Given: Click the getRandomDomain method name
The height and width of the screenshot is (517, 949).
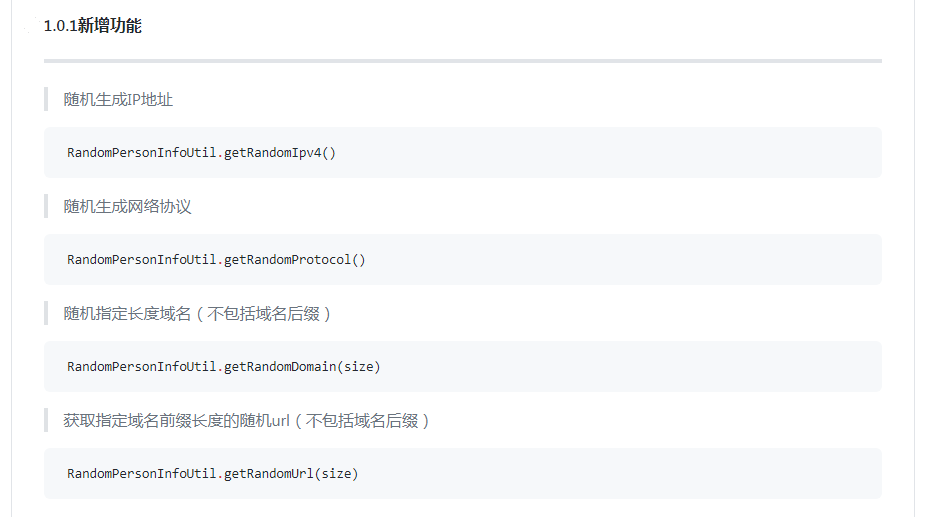Looking at the screenshot, I should pos(281,367).
